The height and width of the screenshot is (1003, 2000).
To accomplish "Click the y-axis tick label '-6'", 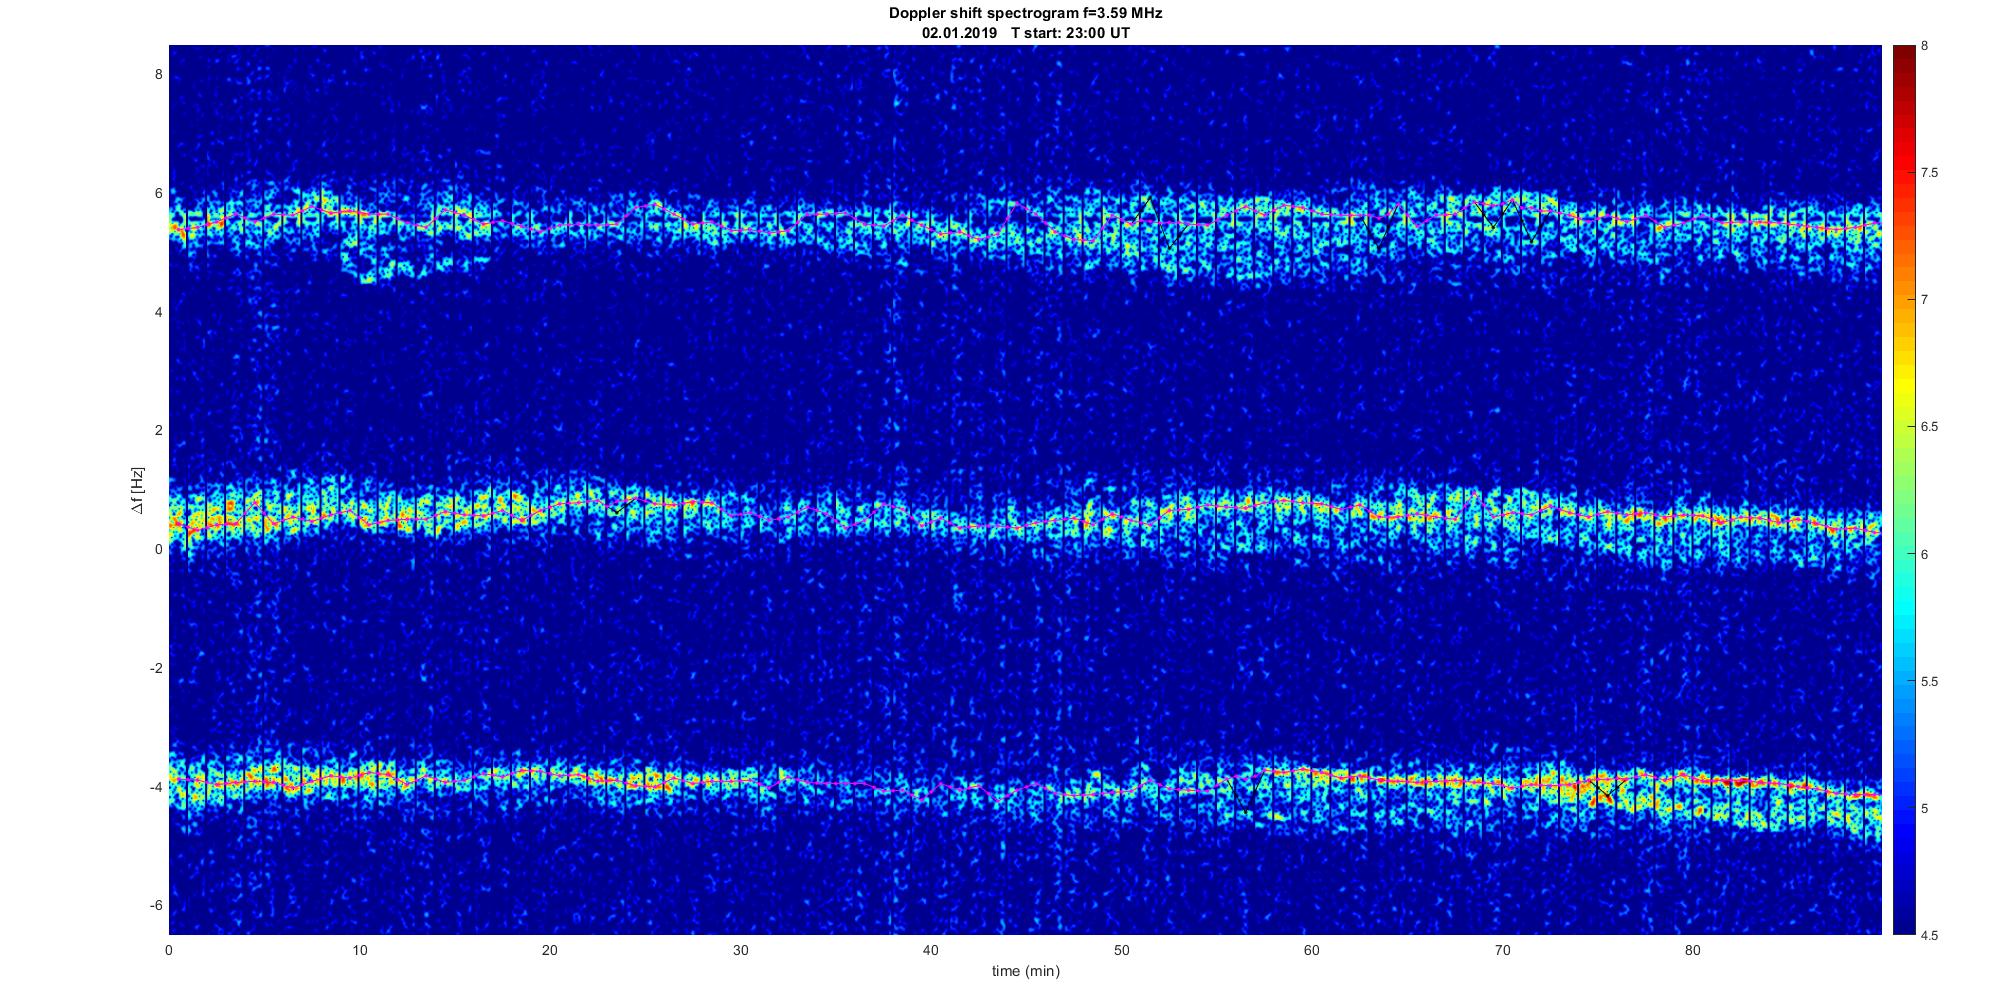I will 156,906.
